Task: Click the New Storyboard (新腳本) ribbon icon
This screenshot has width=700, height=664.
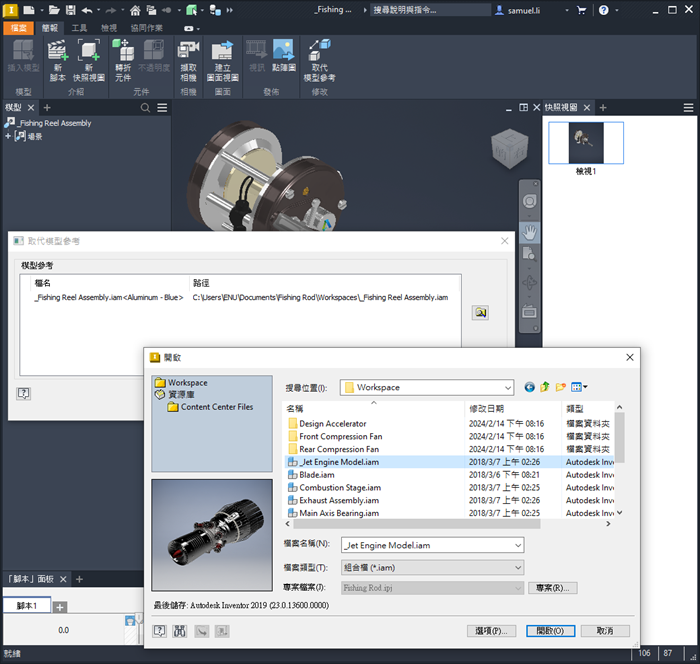Action: [58, 60]
